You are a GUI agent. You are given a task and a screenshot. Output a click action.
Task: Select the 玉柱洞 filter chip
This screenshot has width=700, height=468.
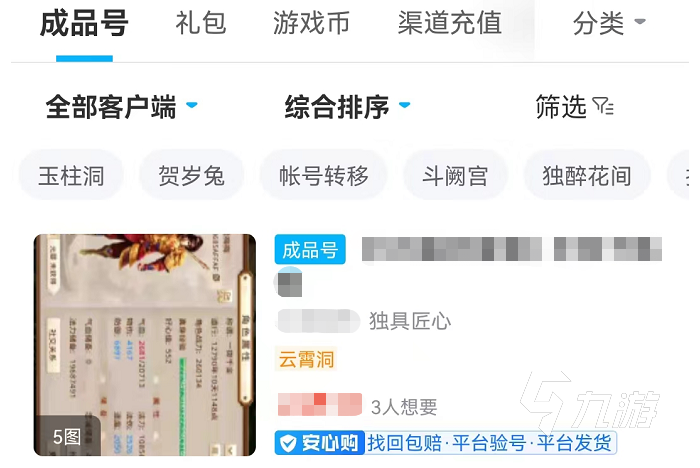pos(71,175)
